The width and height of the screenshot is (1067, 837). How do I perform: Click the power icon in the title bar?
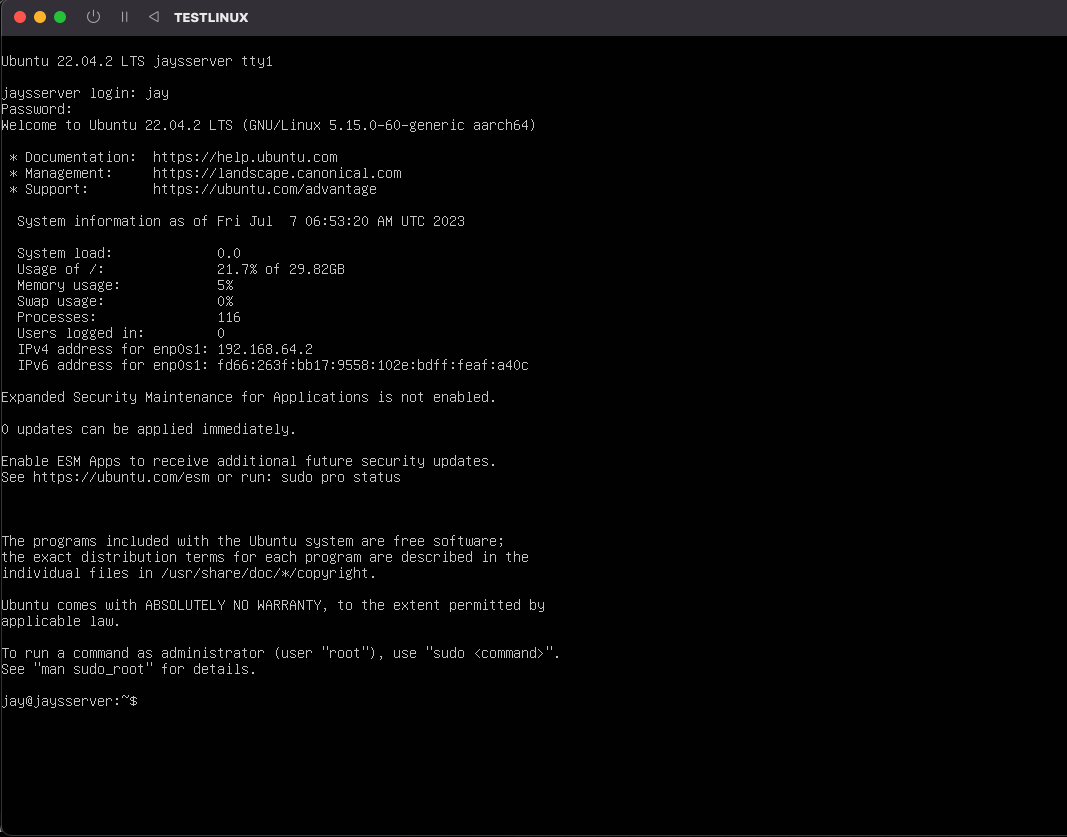[93, 17]
